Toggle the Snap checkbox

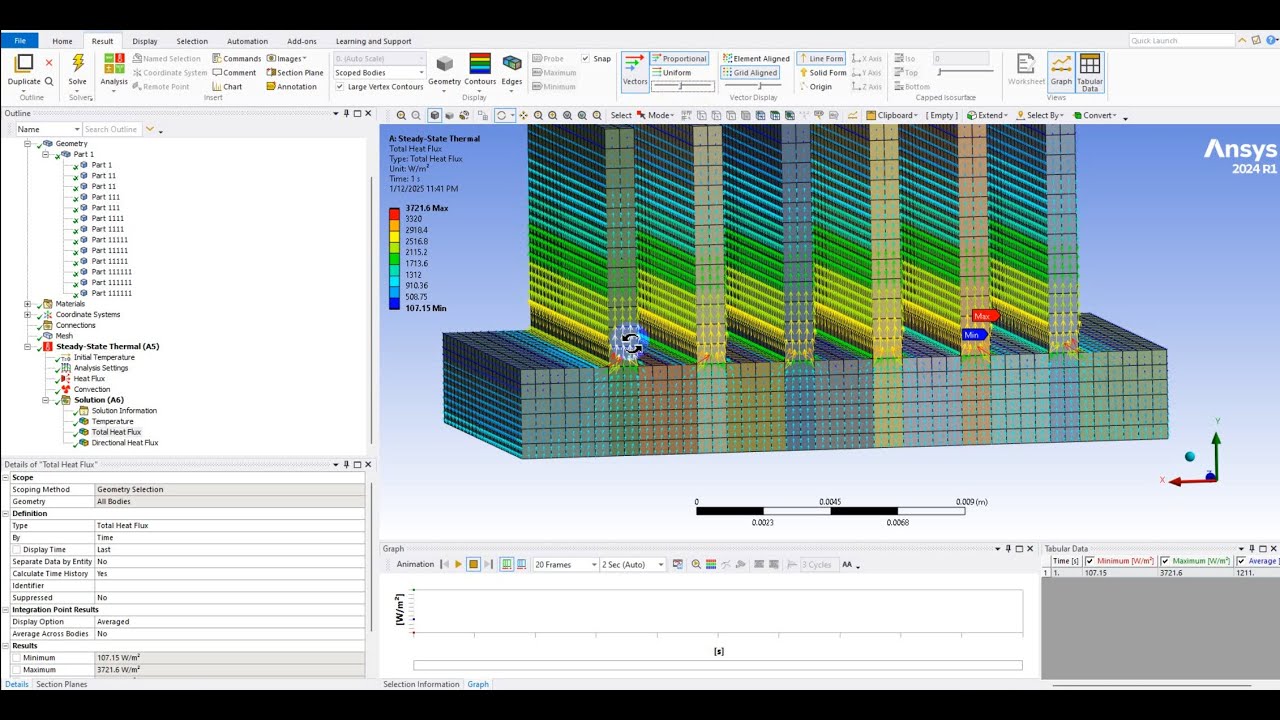pos(586,59)
